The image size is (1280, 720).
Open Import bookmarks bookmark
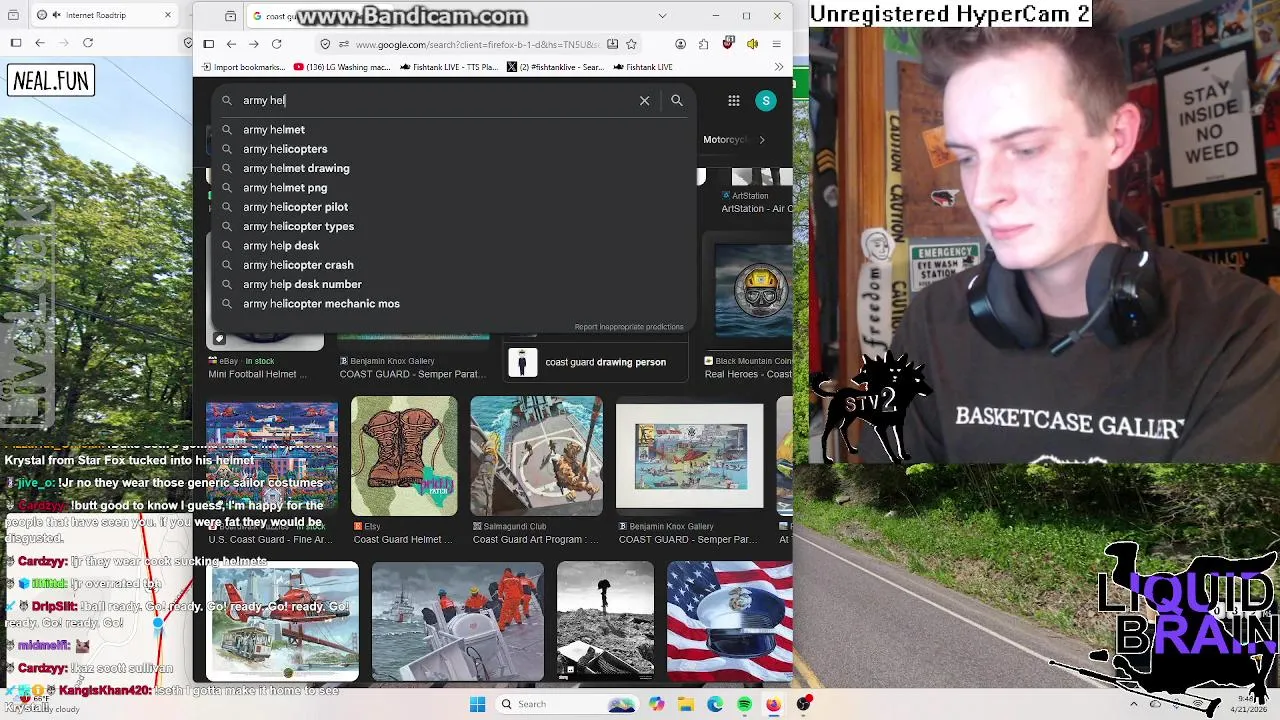[x=243, y=67]
